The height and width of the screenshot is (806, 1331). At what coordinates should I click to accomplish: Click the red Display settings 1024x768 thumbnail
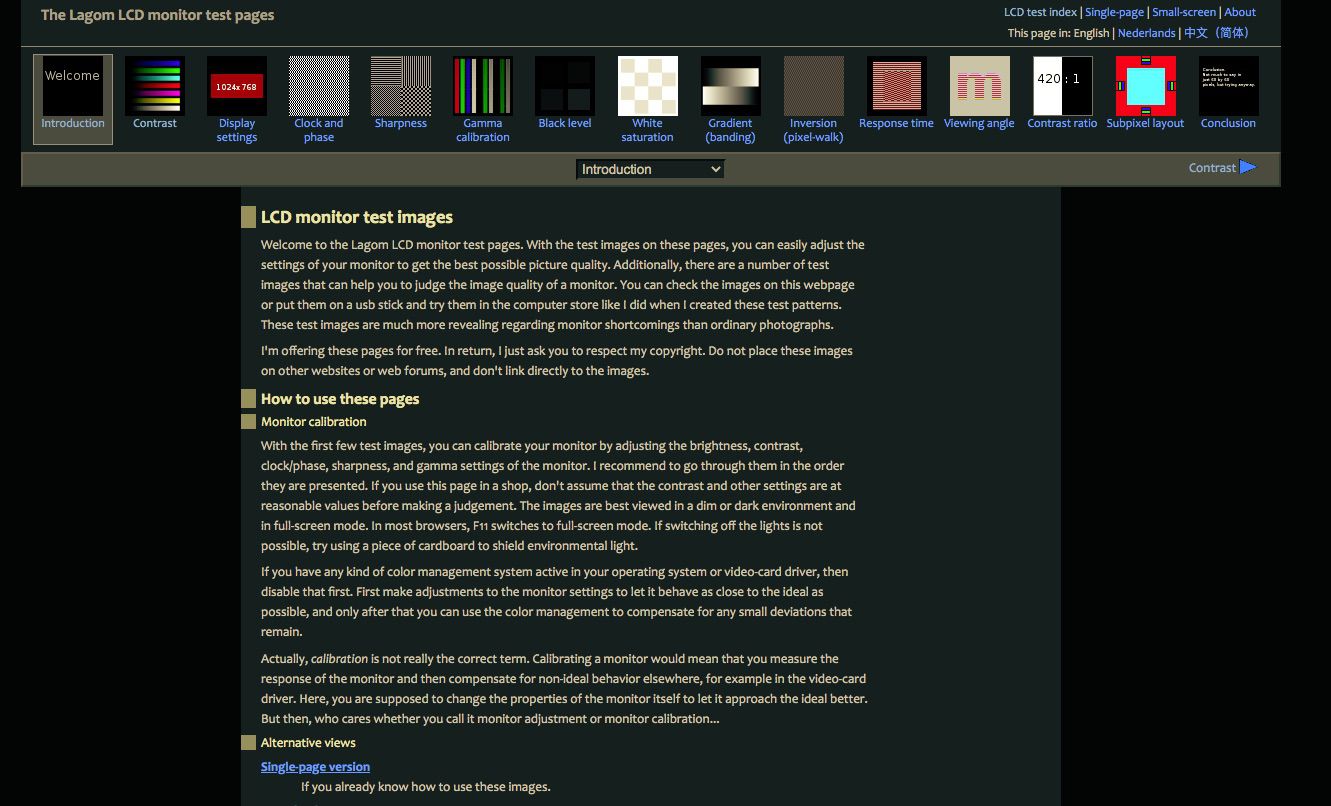(x=236, y=86)
